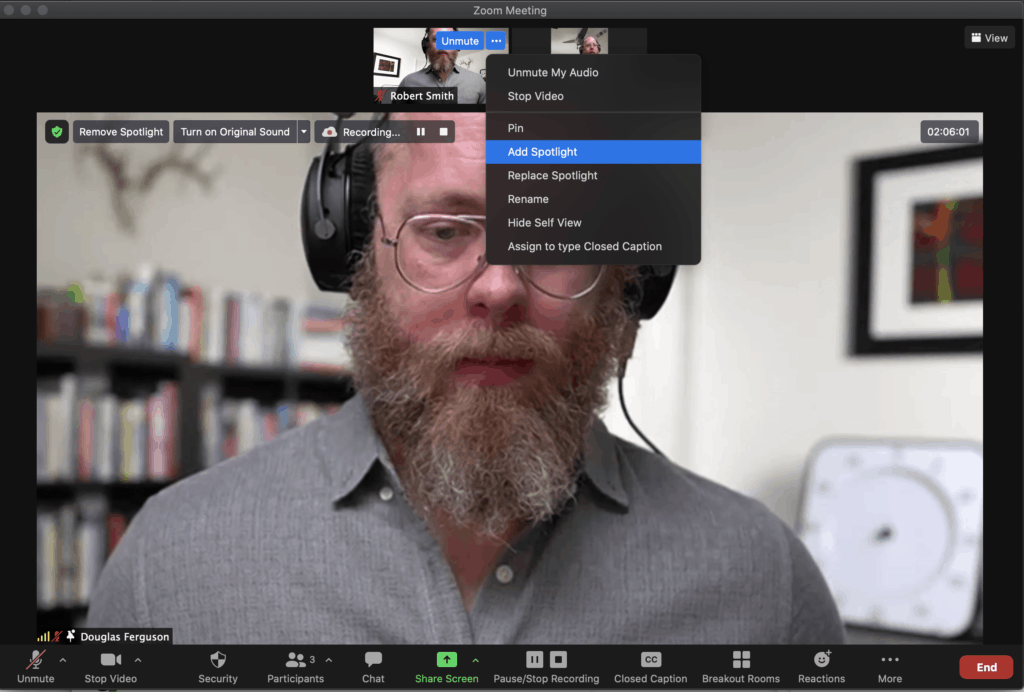
Task: Click the Security shield icon
Action: coord(217,660)
